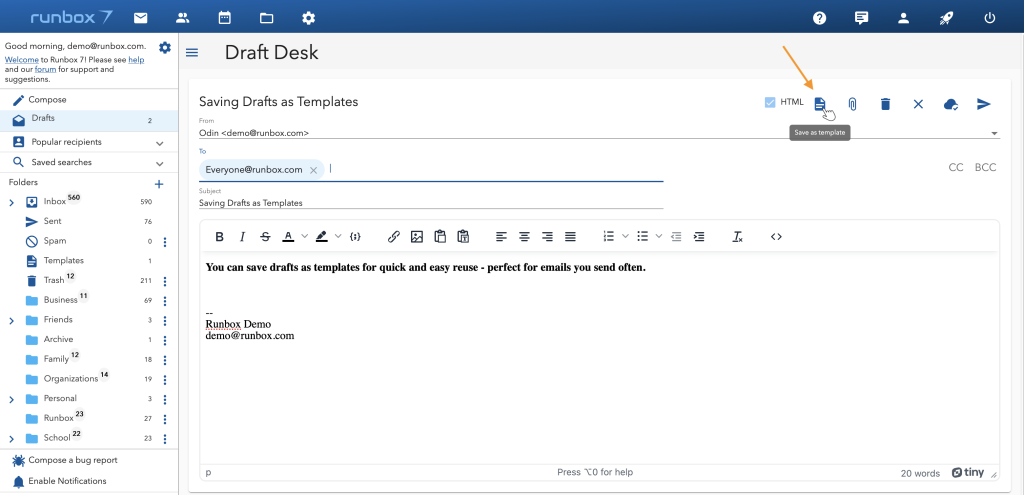Click the power logout icon

[990, 18]
